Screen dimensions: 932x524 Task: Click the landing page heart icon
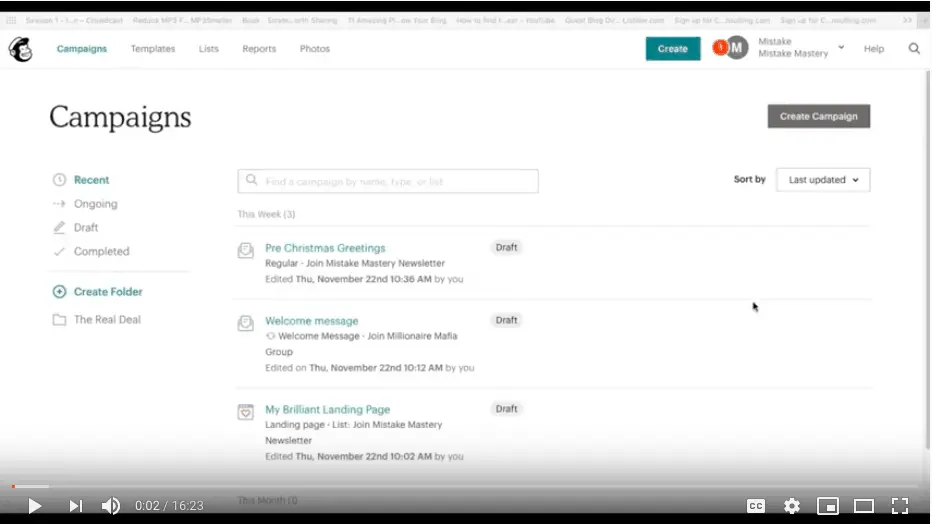(x=245, y=412)
